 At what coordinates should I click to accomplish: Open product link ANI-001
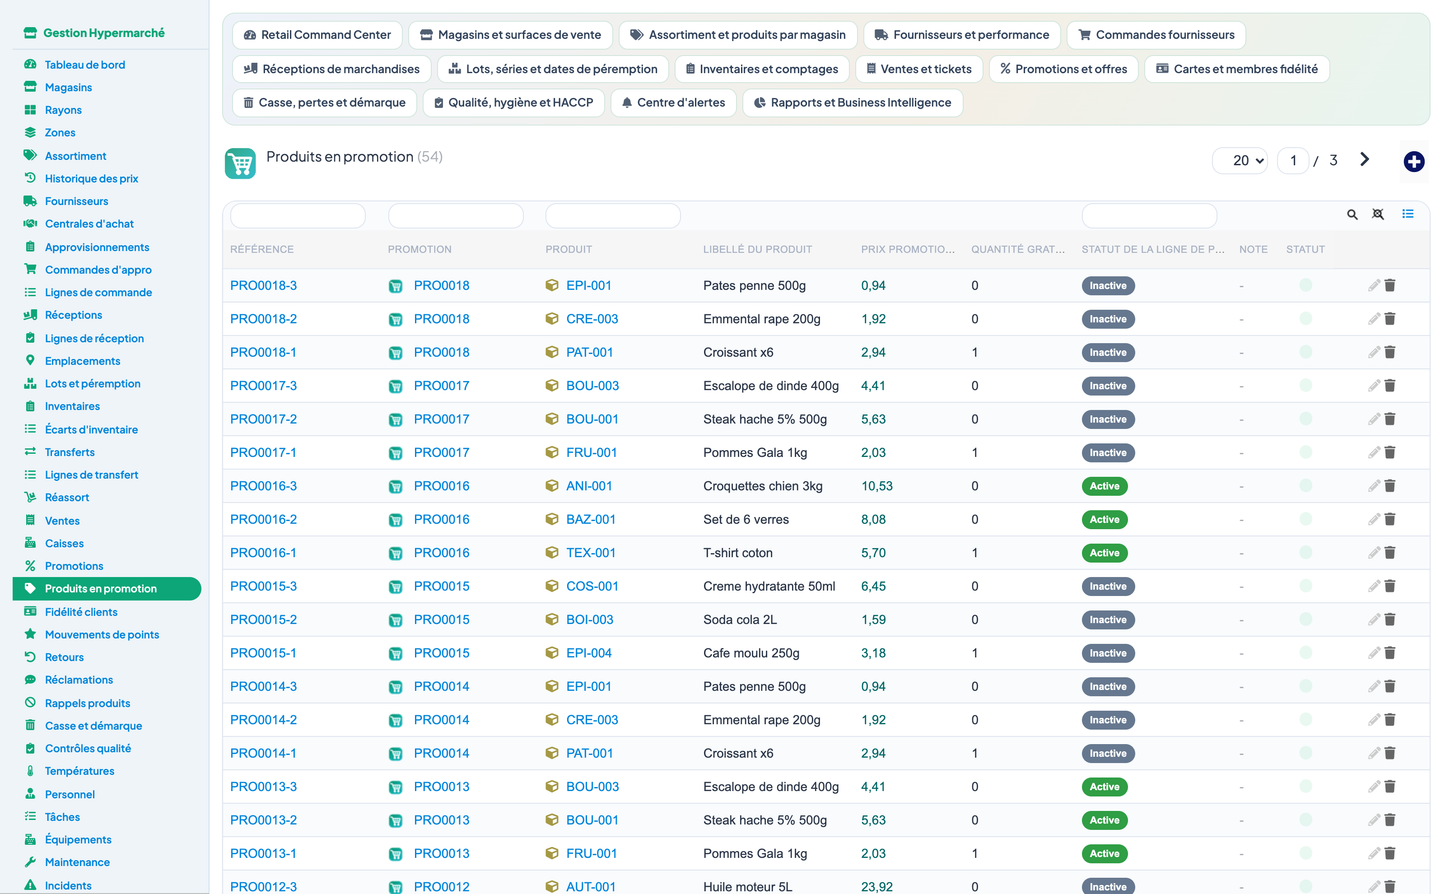(x=589, y=486)
